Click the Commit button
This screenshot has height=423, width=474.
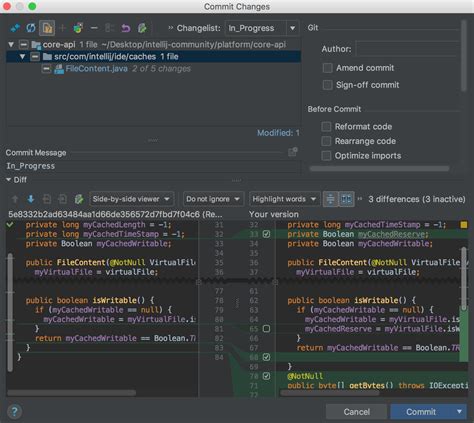(421, 412)
